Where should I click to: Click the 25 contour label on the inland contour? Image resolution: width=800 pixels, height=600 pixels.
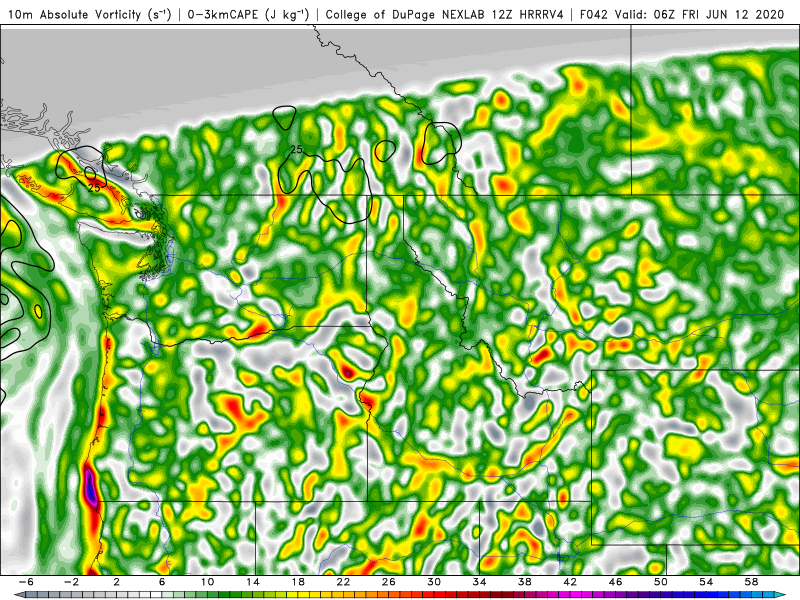pyautogui.click(x=296, y=149)
